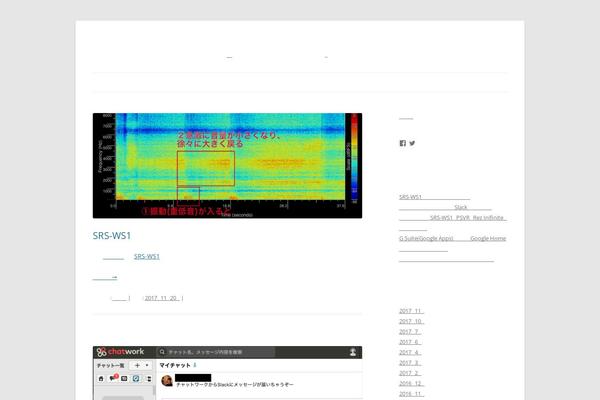Open recent post about PSVR Rez Infinite
600x400 pixels.
pyautogui.click(x=453, y=222)
